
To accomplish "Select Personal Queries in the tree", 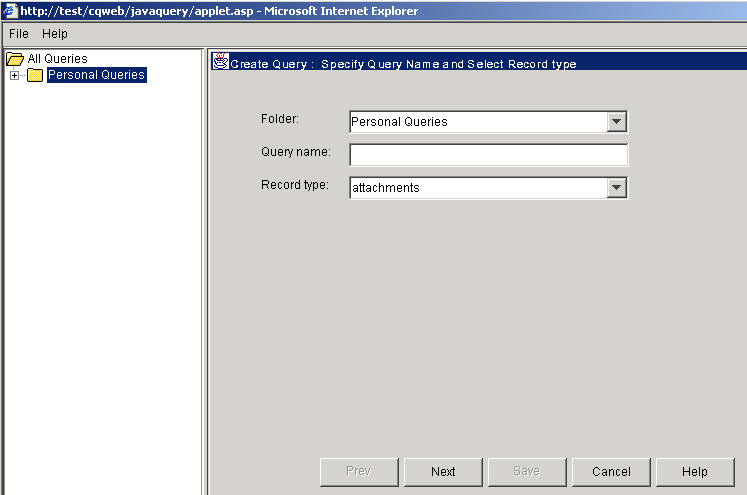I will click(97, 75).
